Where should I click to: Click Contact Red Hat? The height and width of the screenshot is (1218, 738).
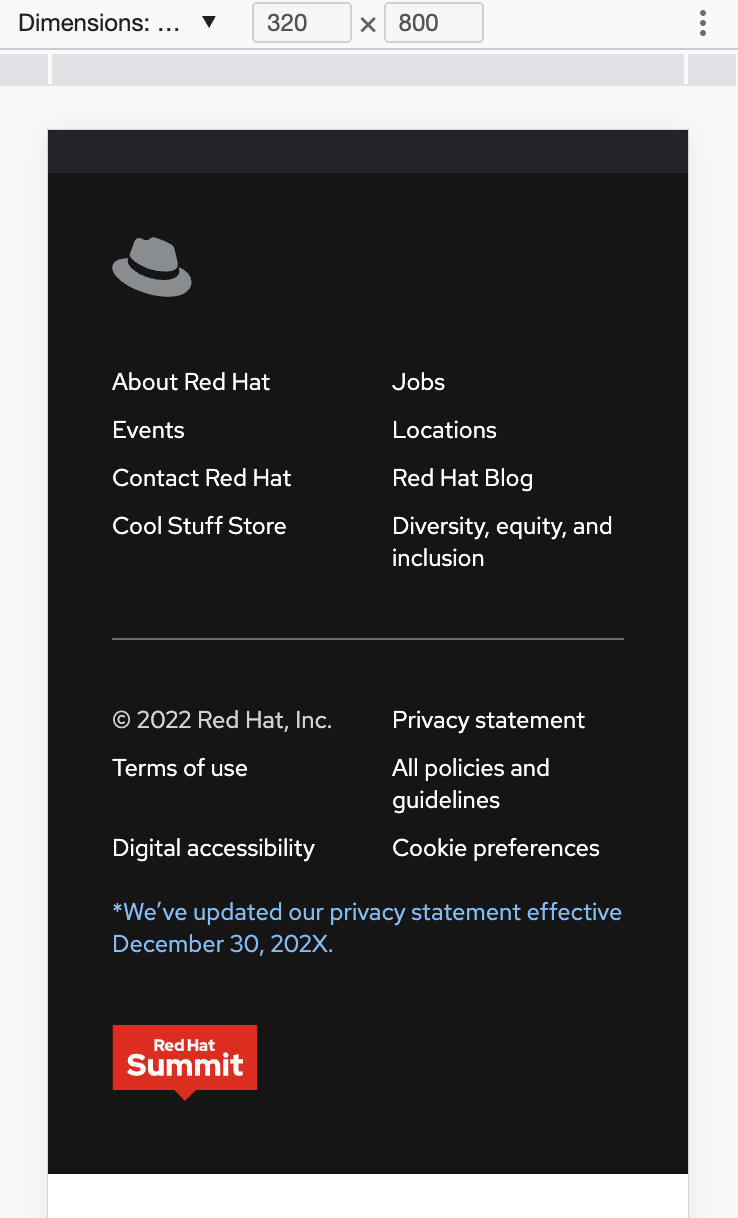[201, 478]
